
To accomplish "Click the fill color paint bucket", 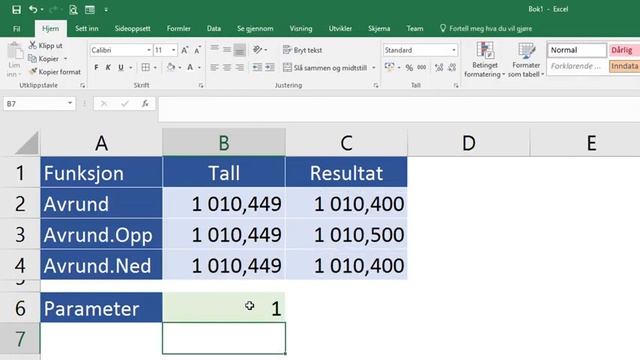I will [x=171, y=67].
